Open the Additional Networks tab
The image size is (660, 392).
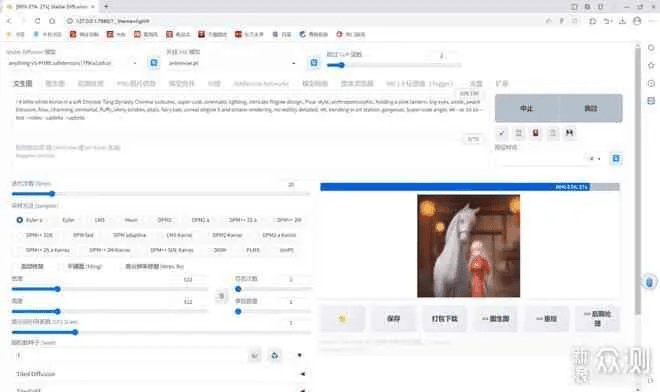point(261,83)
